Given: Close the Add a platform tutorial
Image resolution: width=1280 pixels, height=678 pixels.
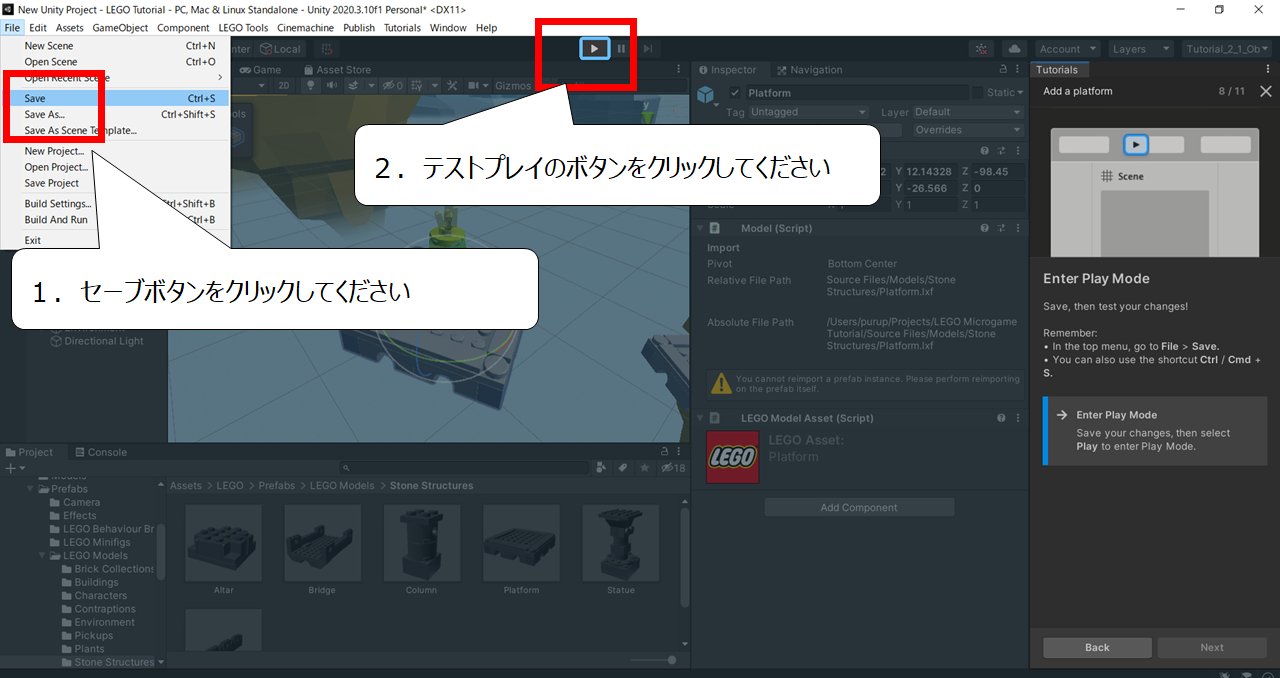Looking at the screenshot, I should (1266, 91).
